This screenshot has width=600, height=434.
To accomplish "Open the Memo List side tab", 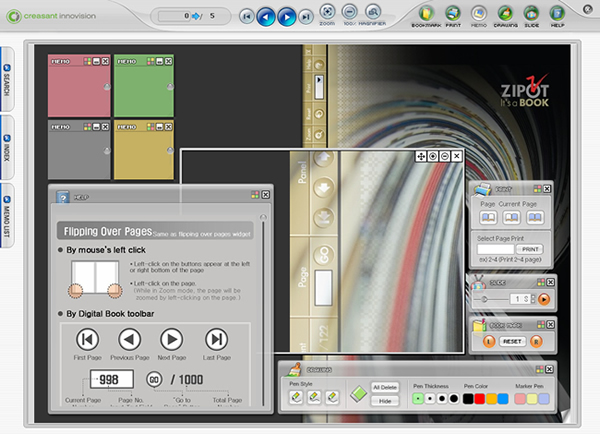I will click(7, 215).
